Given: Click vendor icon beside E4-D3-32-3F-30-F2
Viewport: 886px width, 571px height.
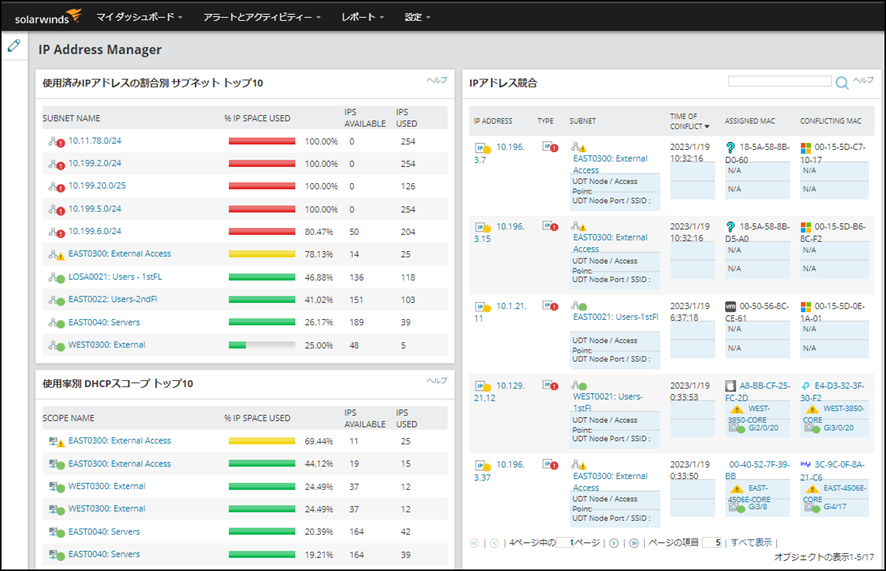Looking at the screenshot, I should tap(806, 386).
